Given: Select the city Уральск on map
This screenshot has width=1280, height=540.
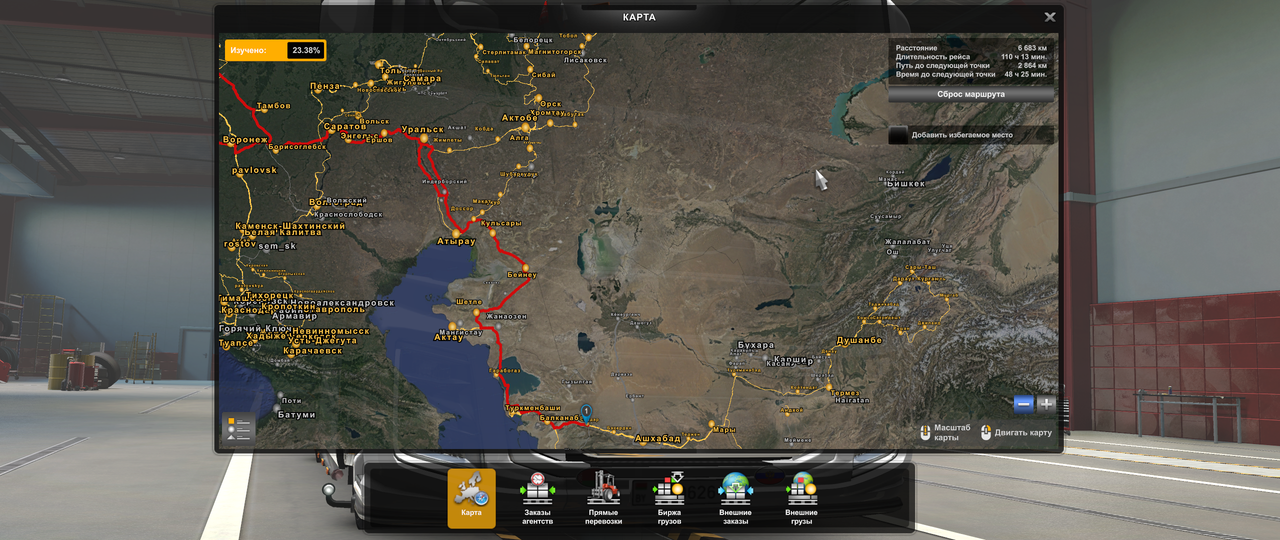Looking at the screenshot, I should [x=421, y=130].
